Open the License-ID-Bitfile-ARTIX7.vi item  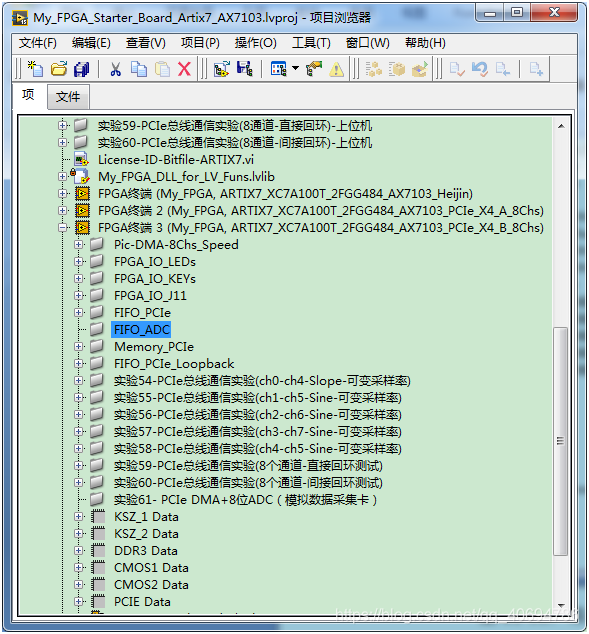tap(175, 160)
